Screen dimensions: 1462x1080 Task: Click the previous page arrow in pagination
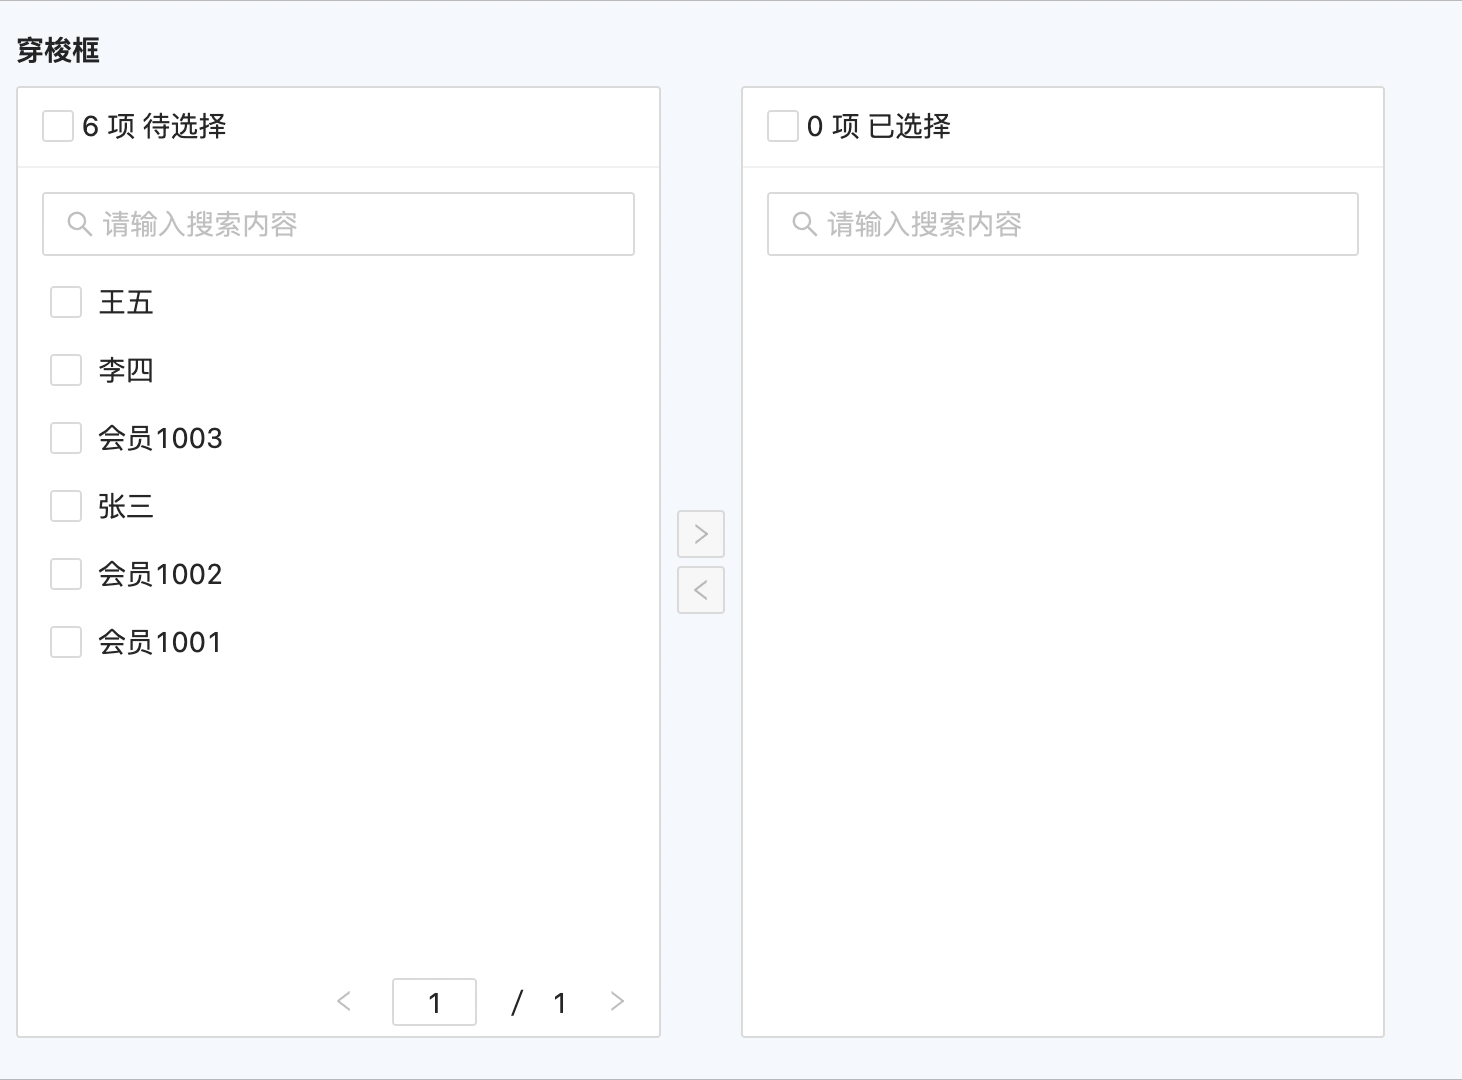[344, 1001]
